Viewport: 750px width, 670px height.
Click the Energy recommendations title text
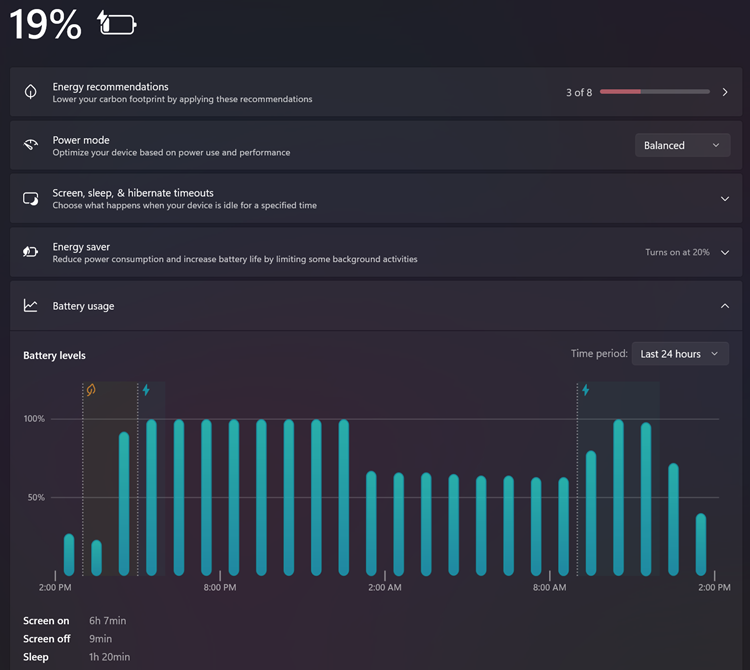(110, 87)
